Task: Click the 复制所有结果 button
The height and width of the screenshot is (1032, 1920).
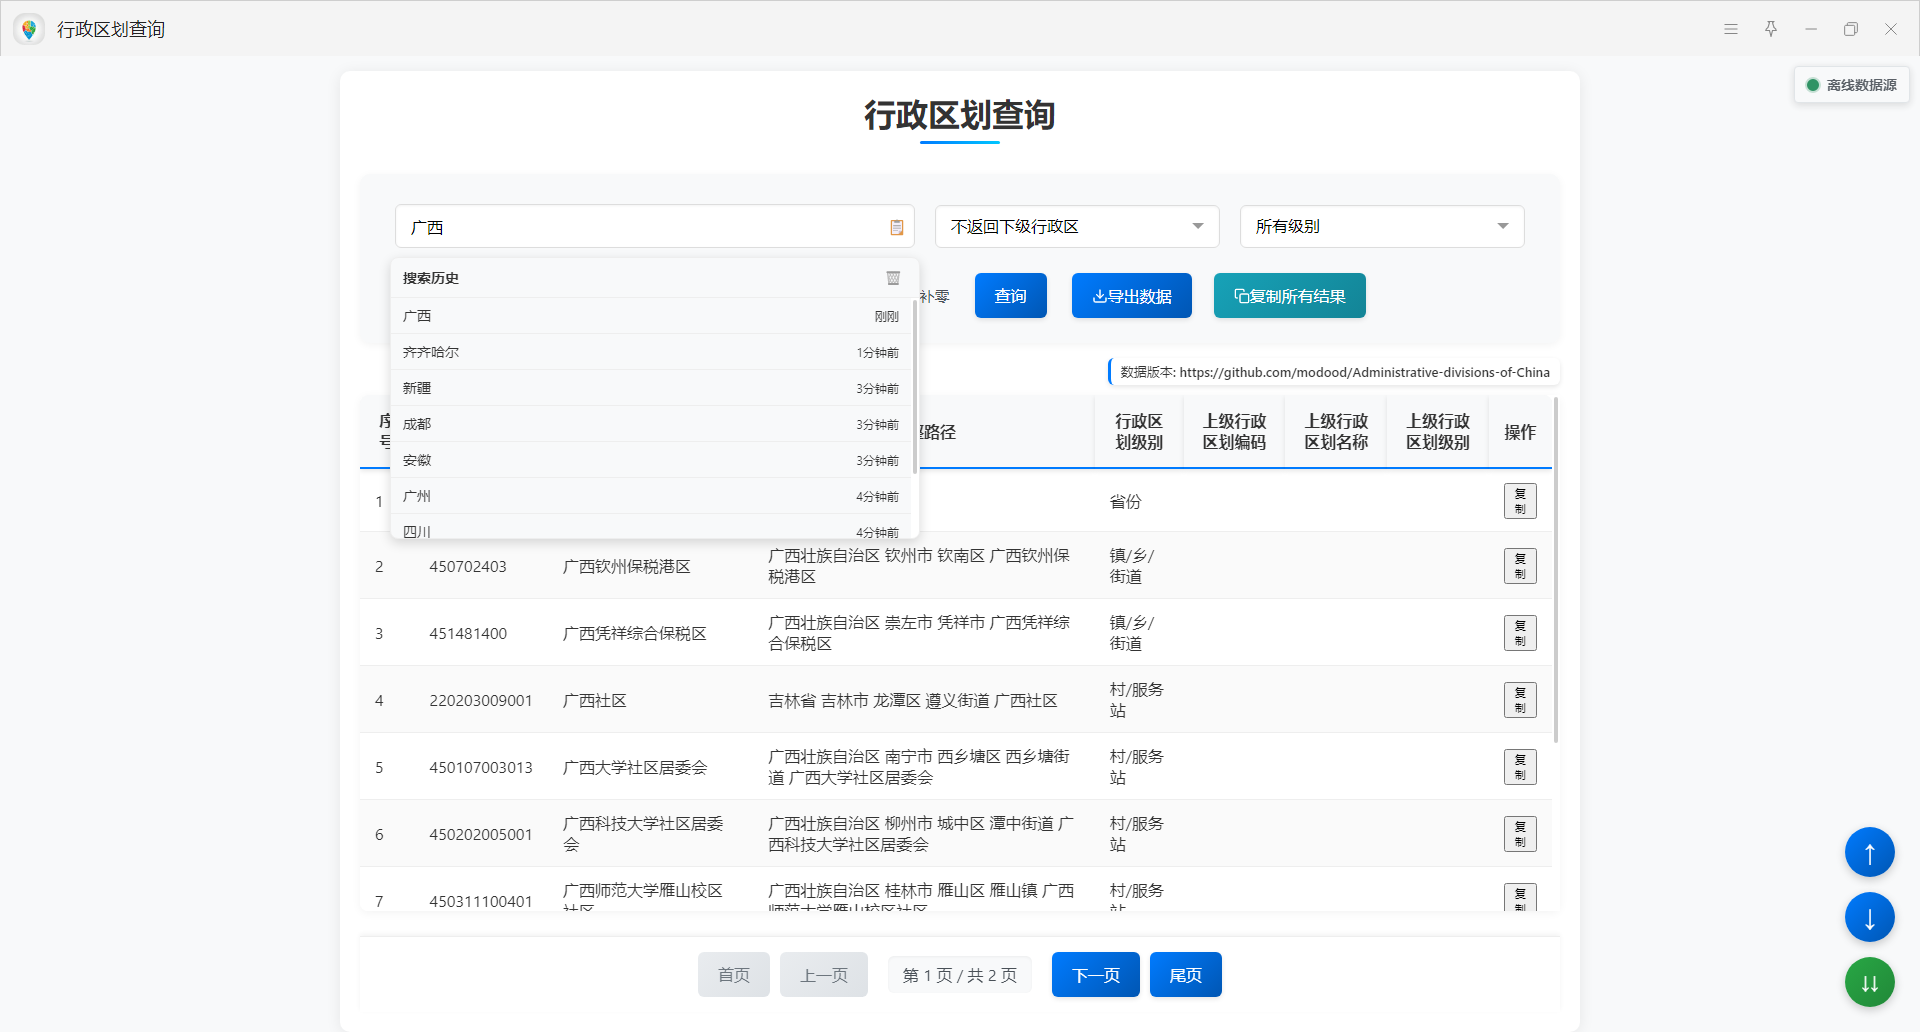Action: 1290,296
